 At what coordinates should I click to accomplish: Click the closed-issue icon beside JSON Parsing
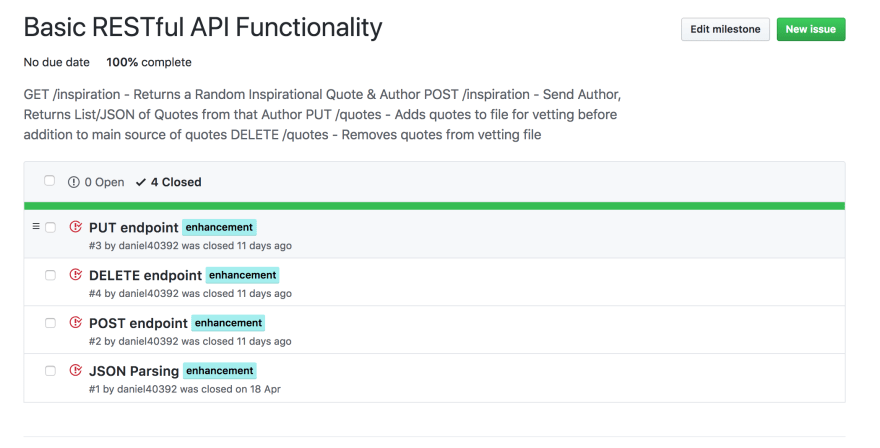point(75,370)
